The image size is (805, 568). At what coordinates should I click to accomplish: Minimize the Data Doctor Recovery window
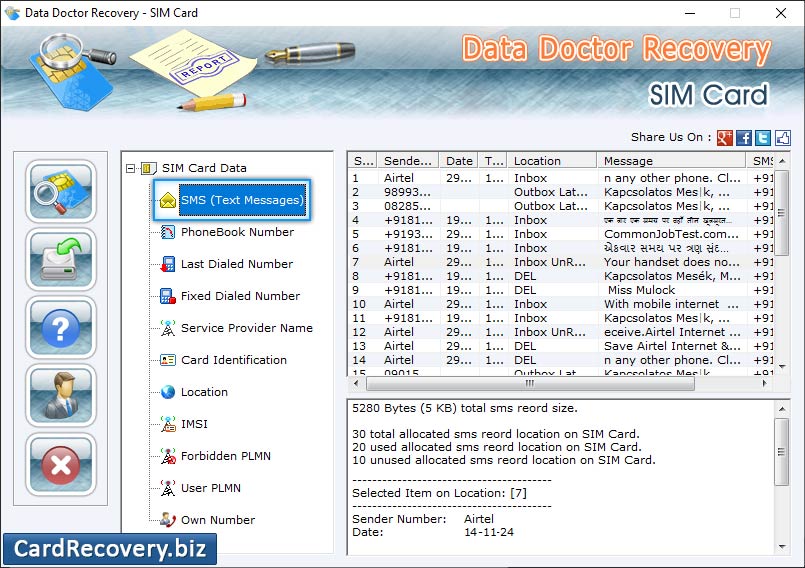tap(690, 13)
